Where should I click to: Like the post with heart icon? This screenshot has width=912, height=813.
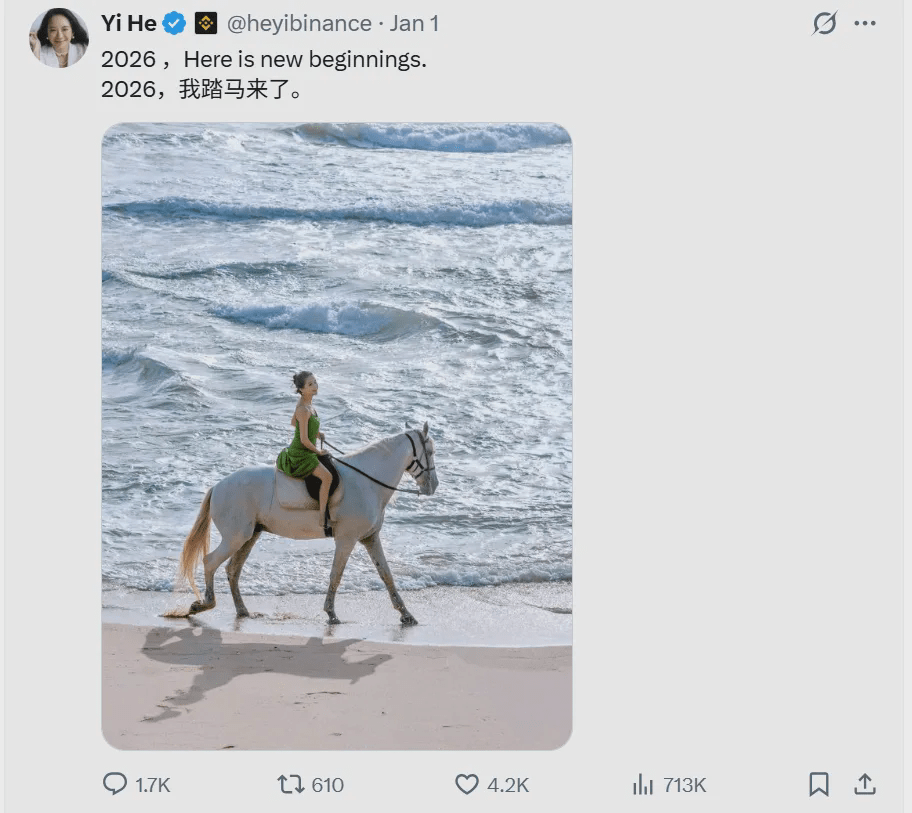[x=467, y=784]
